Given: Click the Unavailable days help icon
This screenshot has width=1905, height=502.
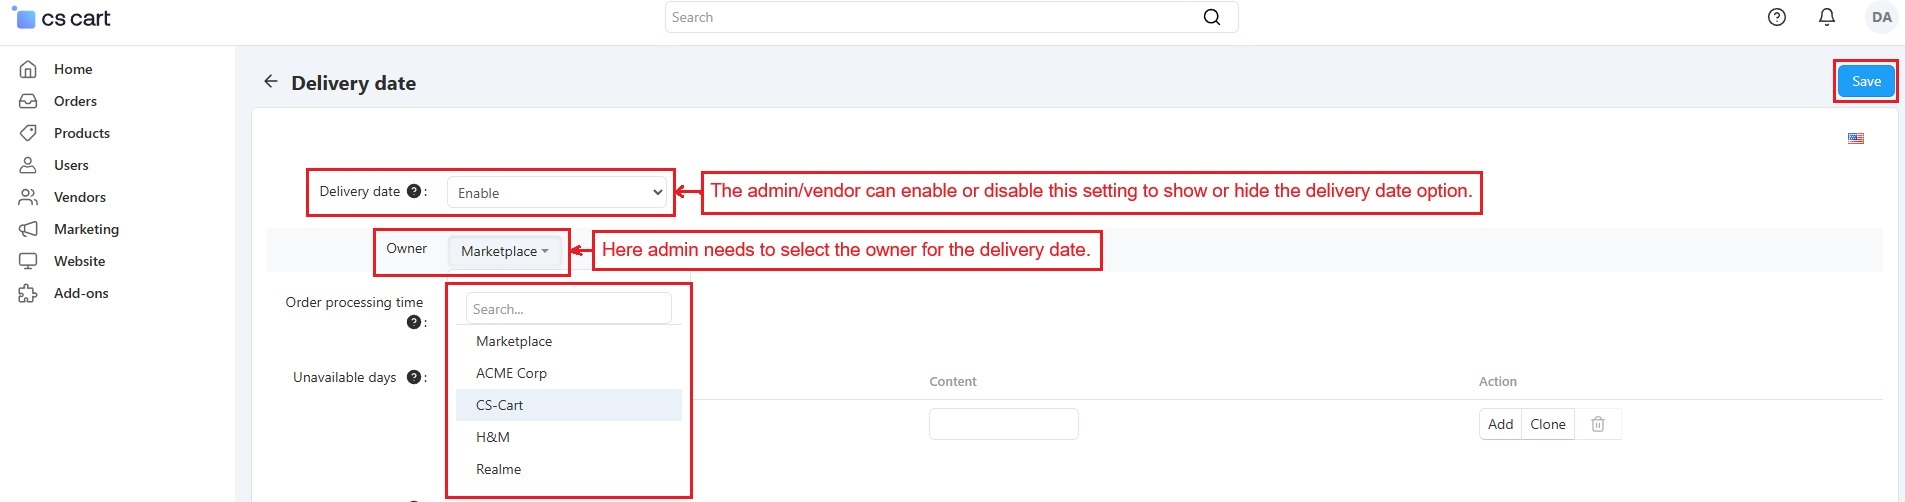Looking at the screenshot, I should [413, 377].
